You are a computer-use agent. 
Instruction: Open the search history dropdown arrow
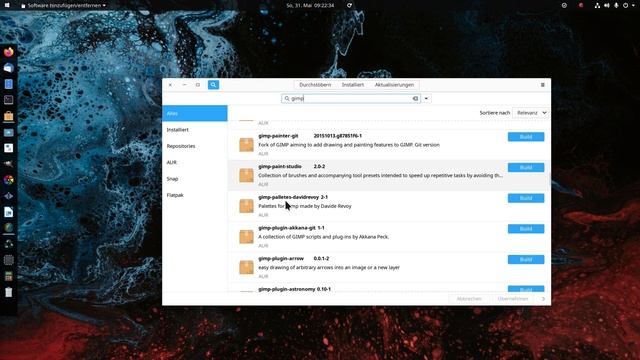pyautogui.click(x=426, y=98)
